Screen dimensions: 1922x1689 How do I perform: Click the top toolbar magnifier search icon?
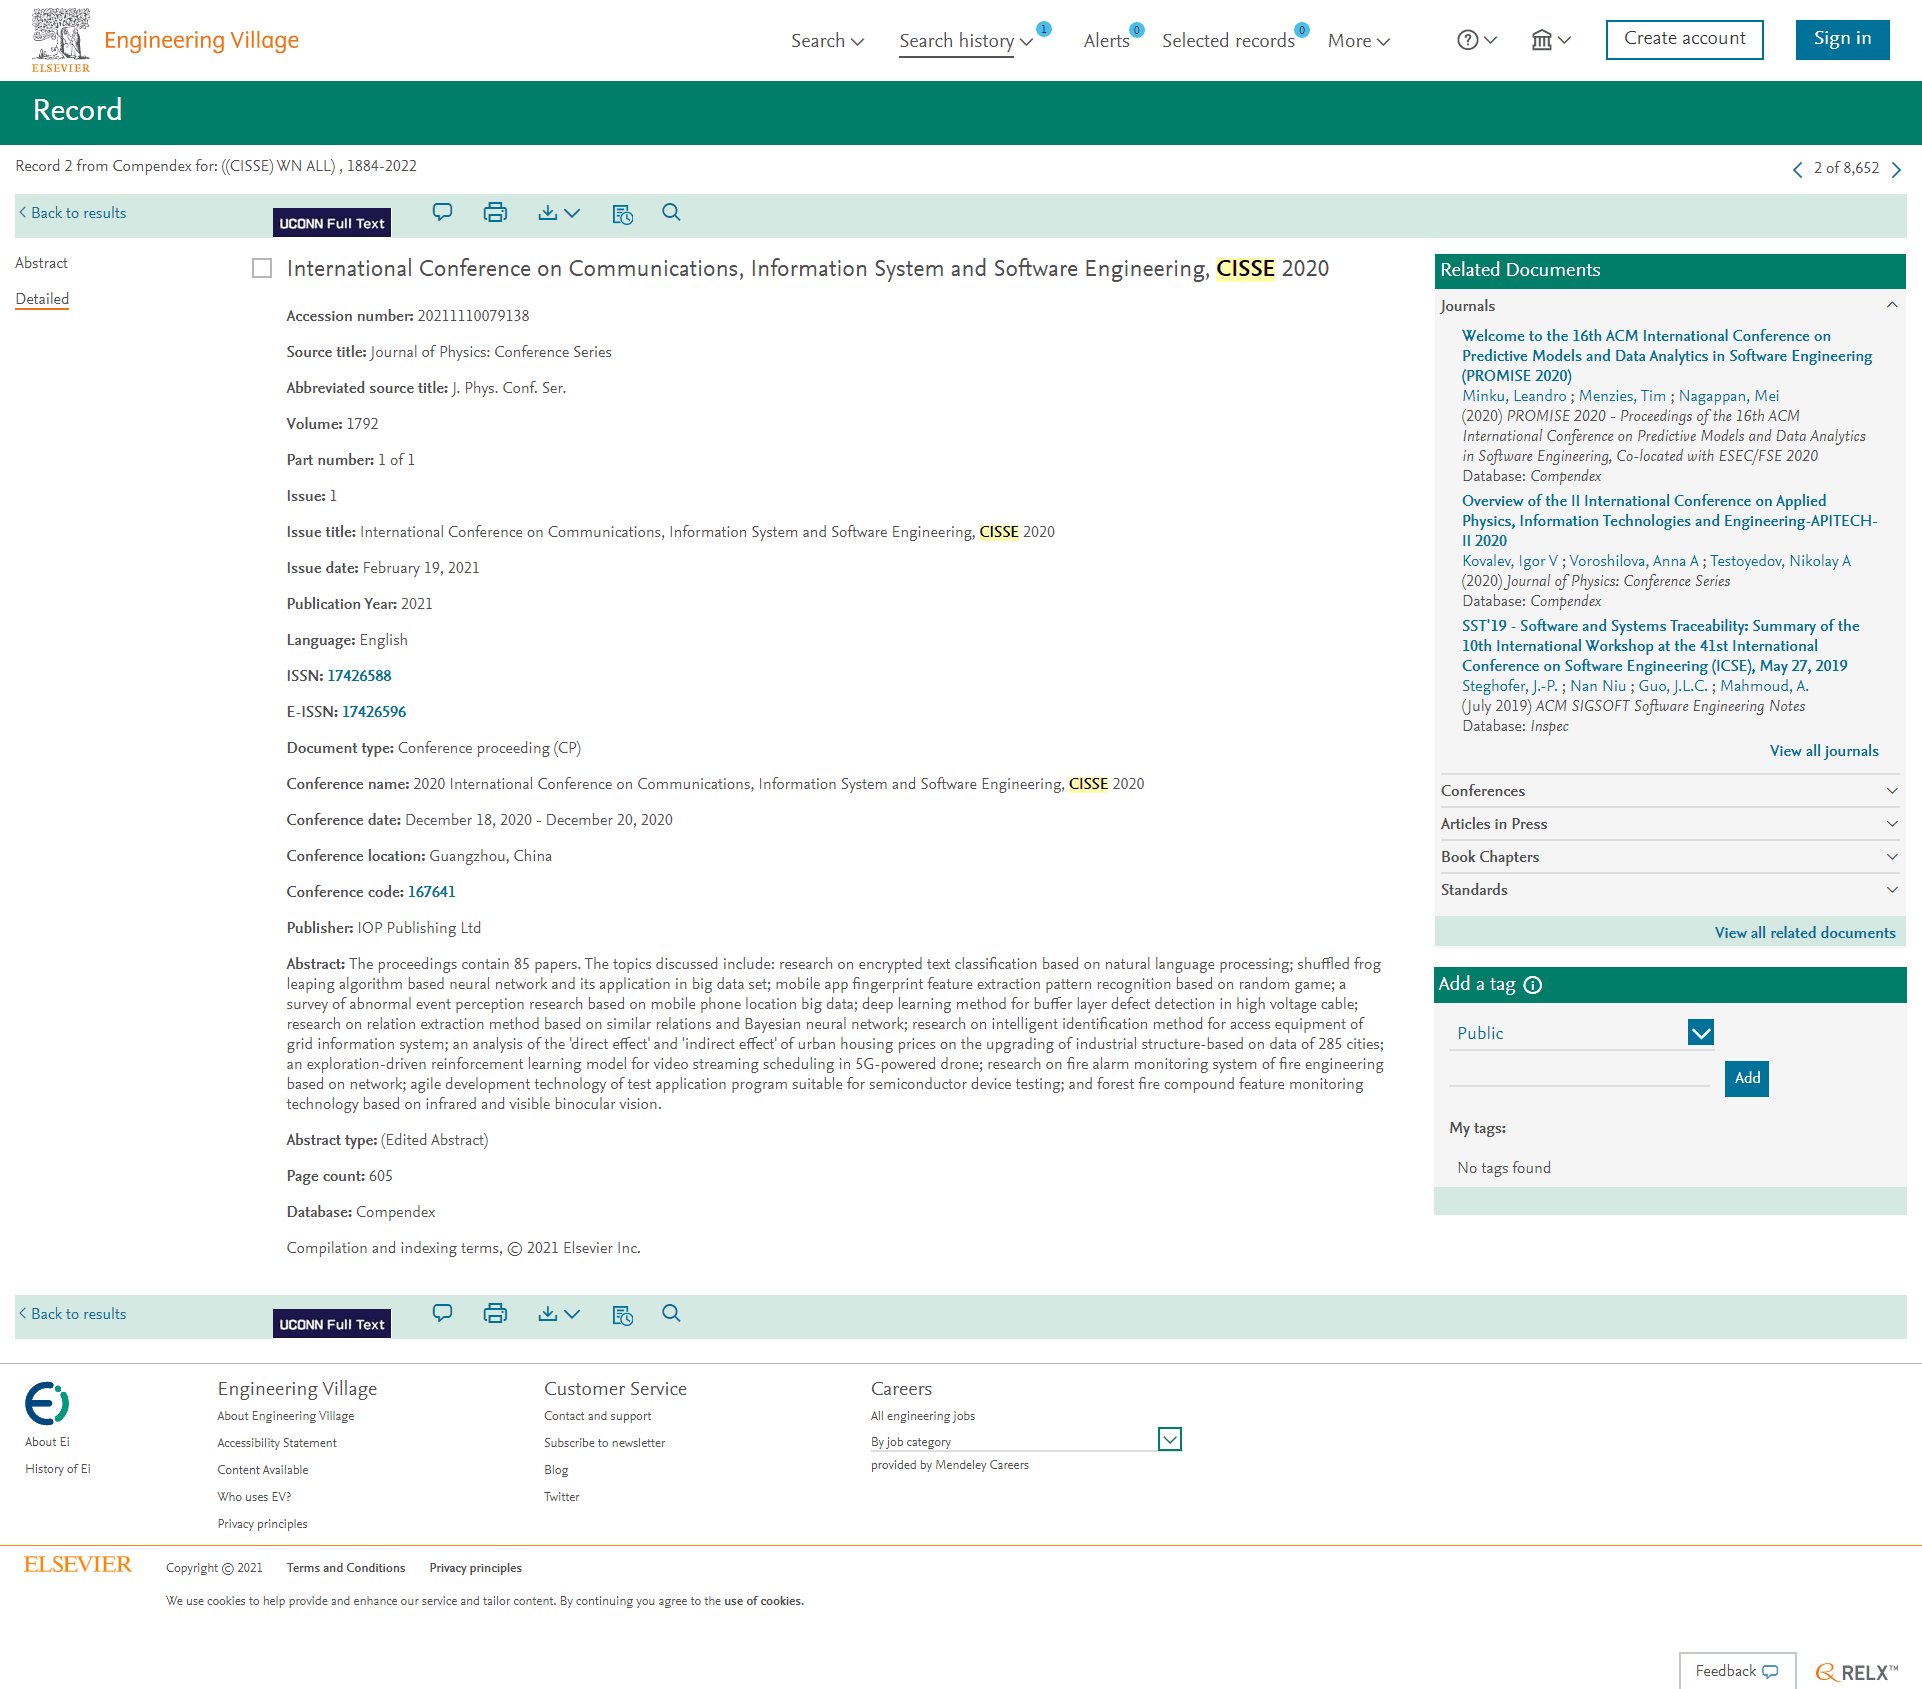click(671, 212)
